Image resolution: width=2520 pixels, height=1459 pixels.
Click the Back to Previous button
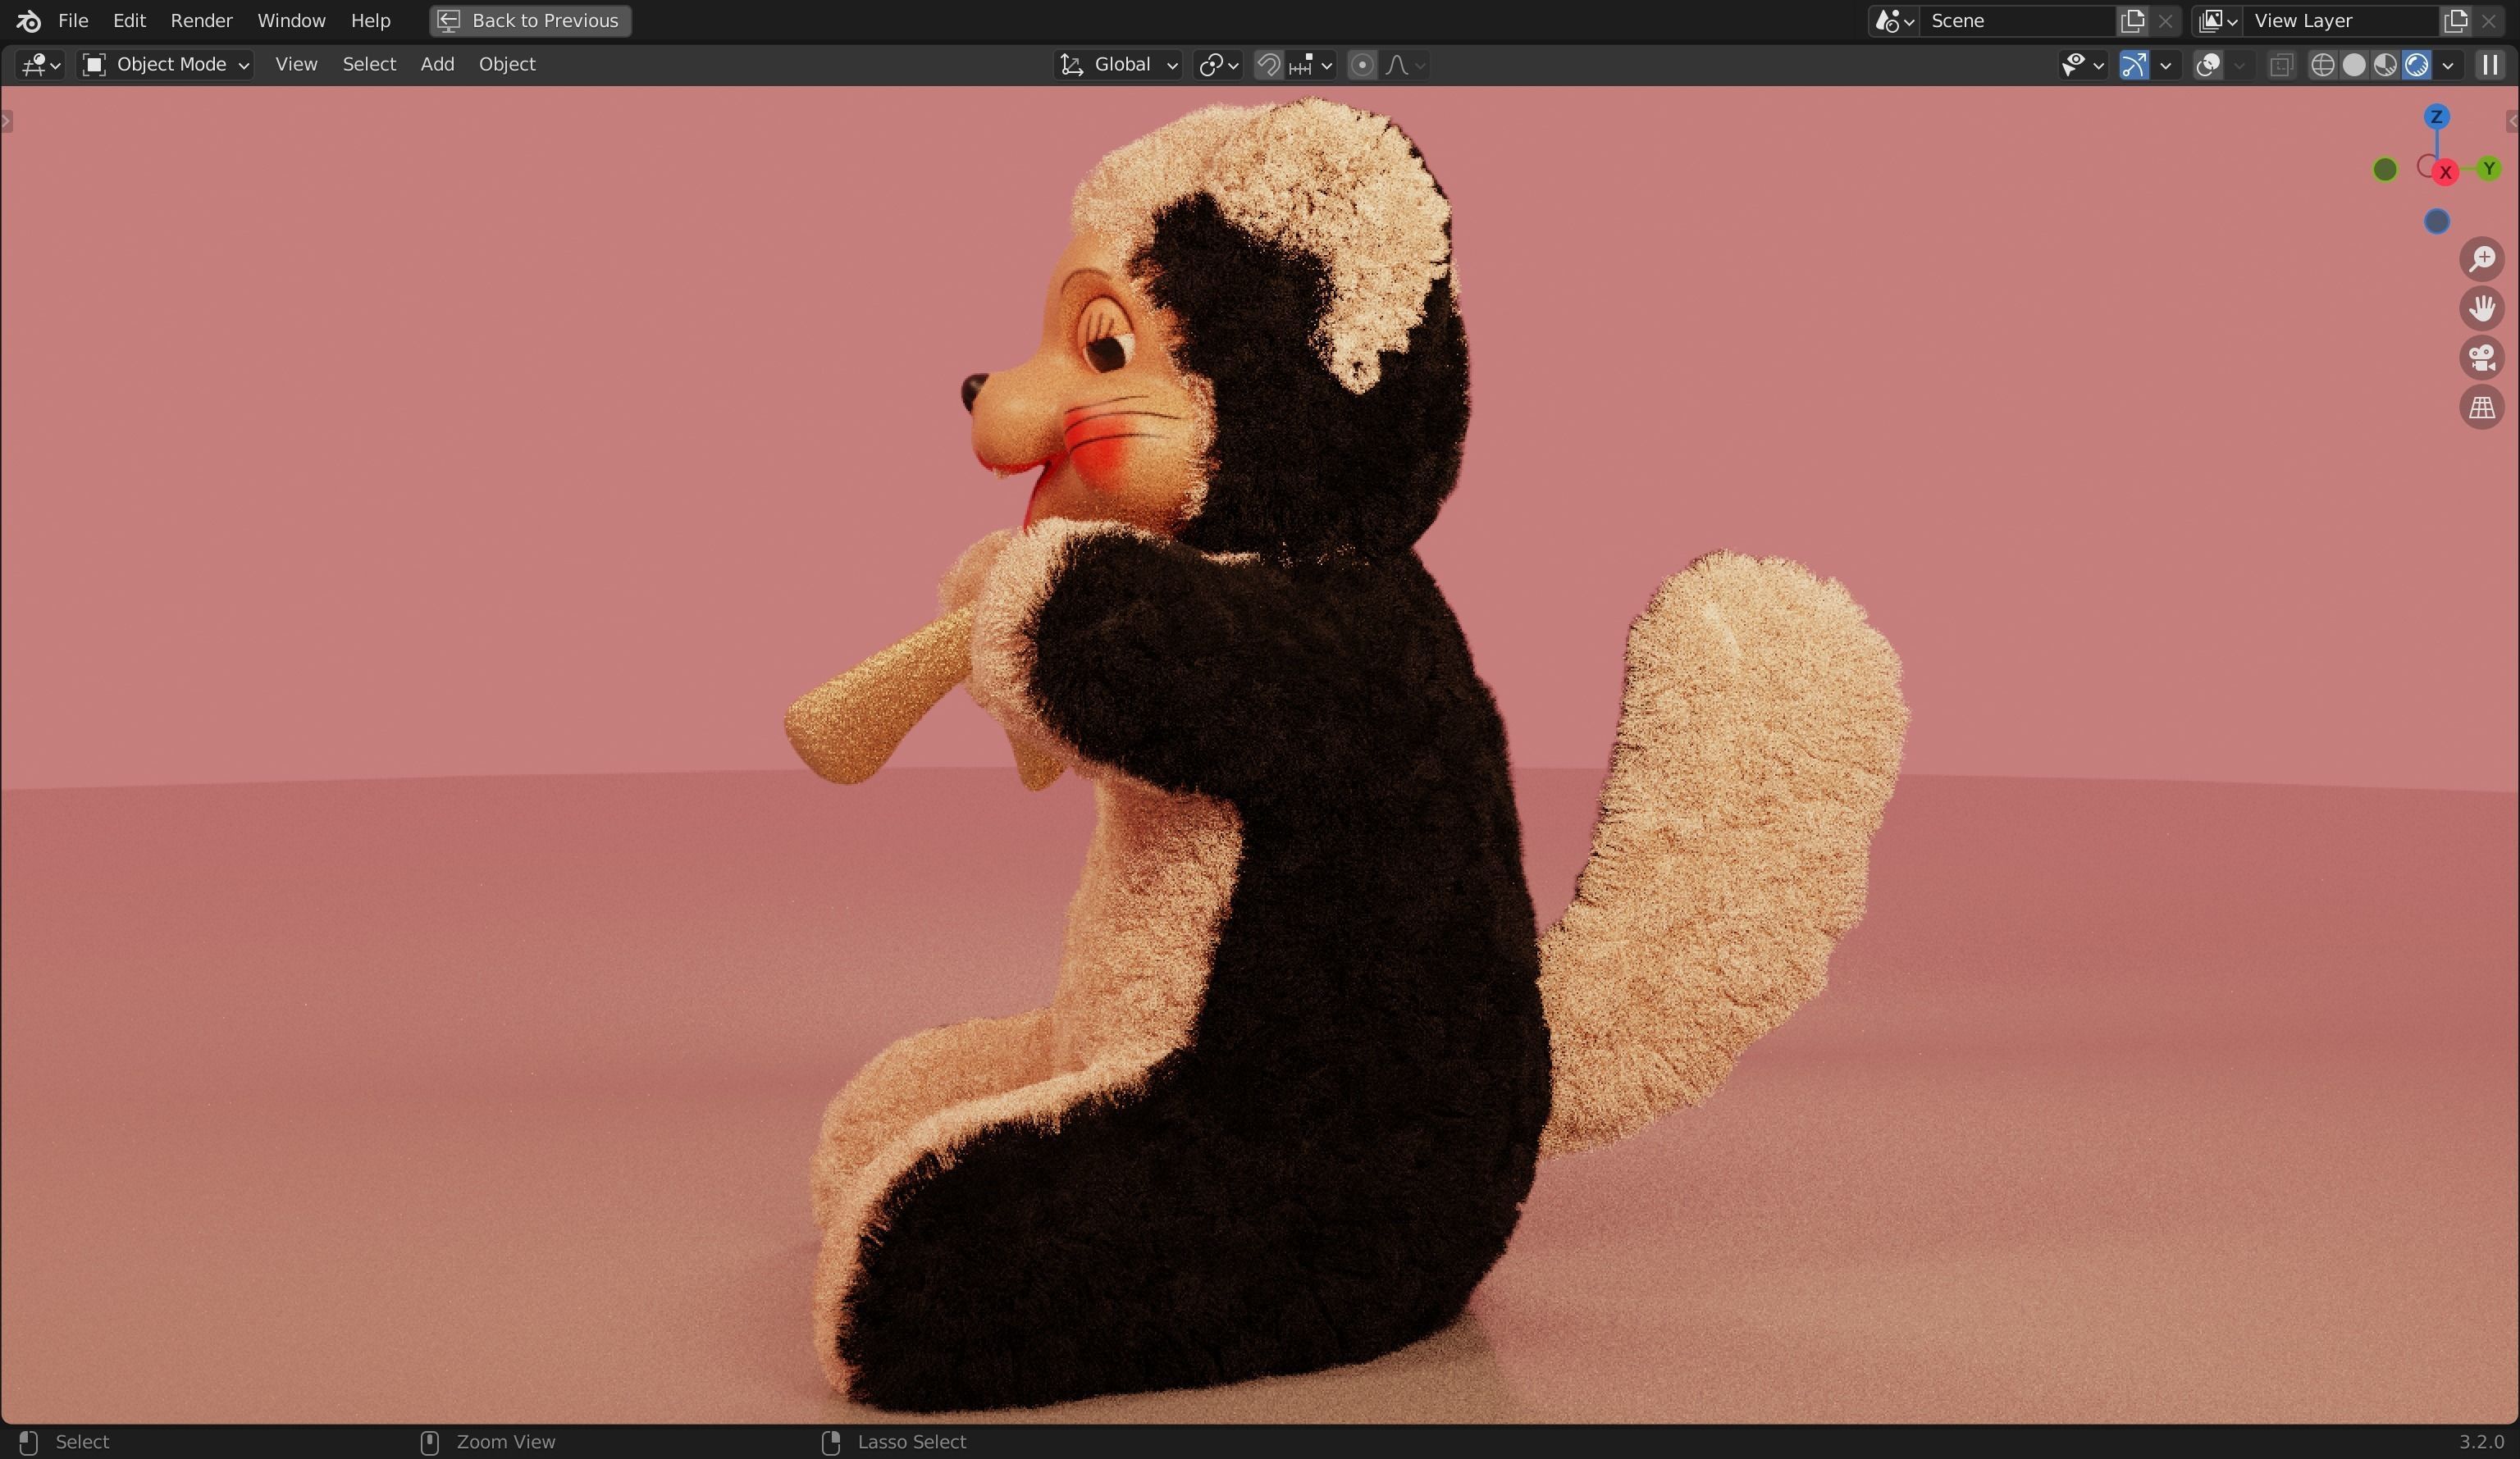click(530, 20)
